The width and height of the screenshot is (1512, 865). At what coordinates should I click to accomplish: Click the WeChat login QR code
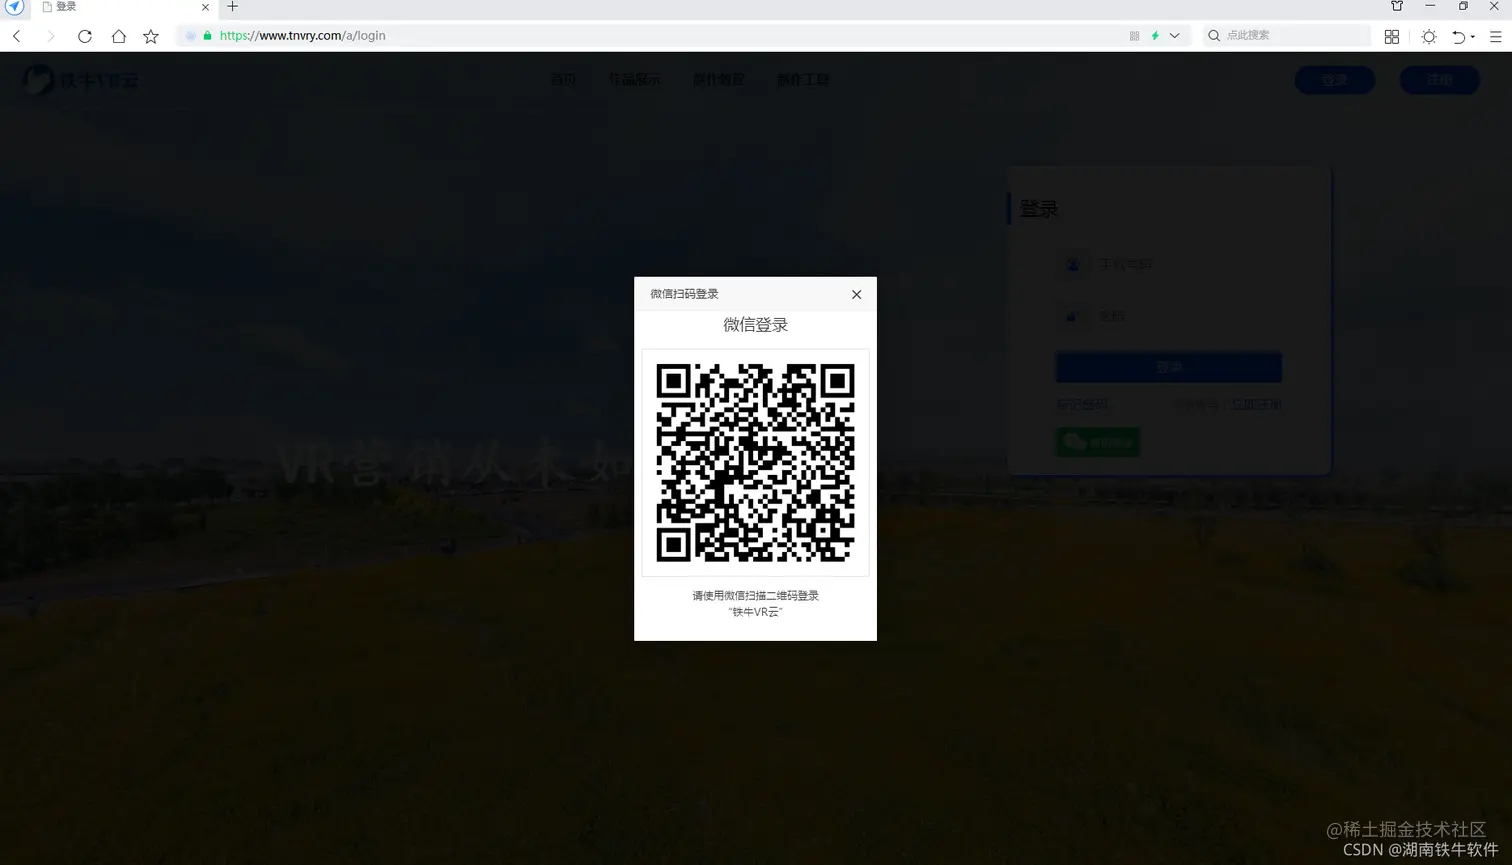tap(755, 462)
